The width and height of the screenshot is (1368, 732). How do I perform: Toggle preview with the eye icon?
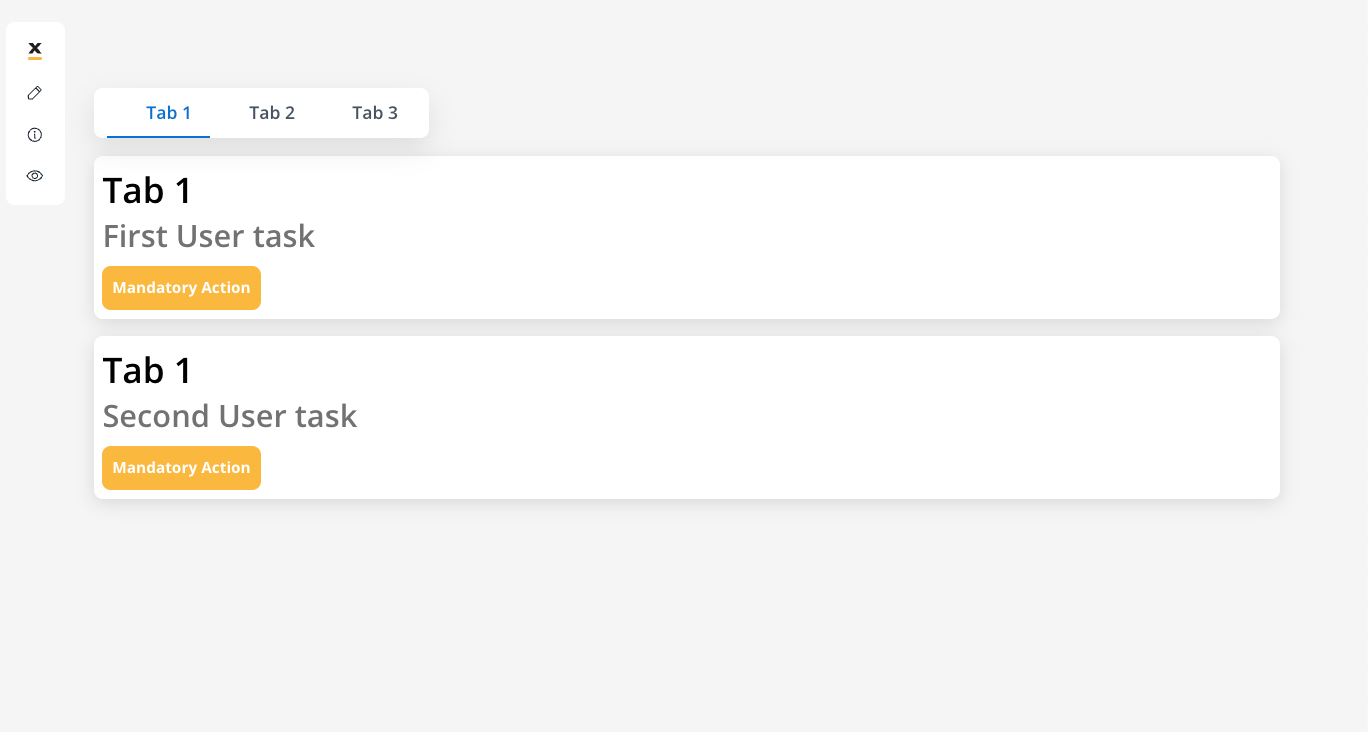(x=35, y=176)
